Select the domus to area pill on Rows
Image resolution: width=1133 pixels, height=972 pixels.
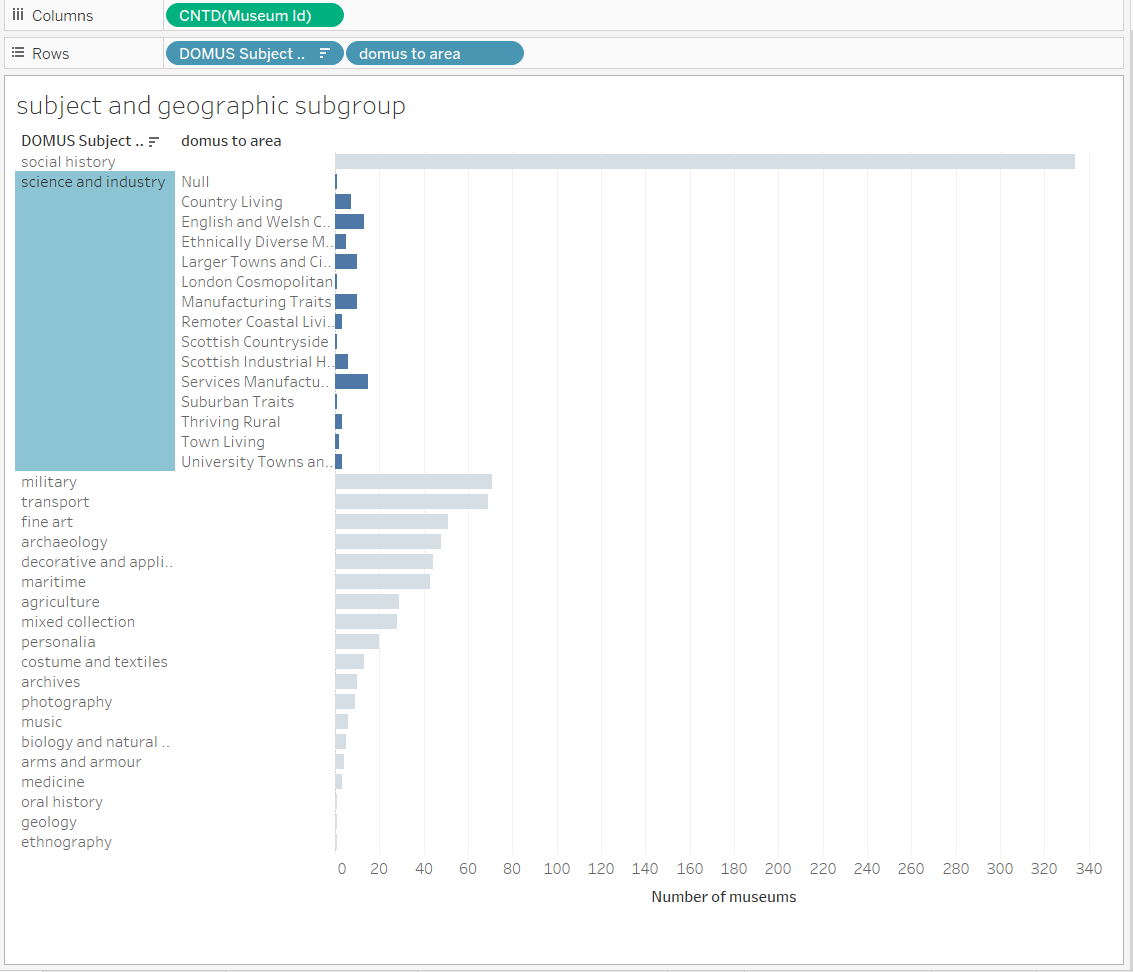pos(434,53)
